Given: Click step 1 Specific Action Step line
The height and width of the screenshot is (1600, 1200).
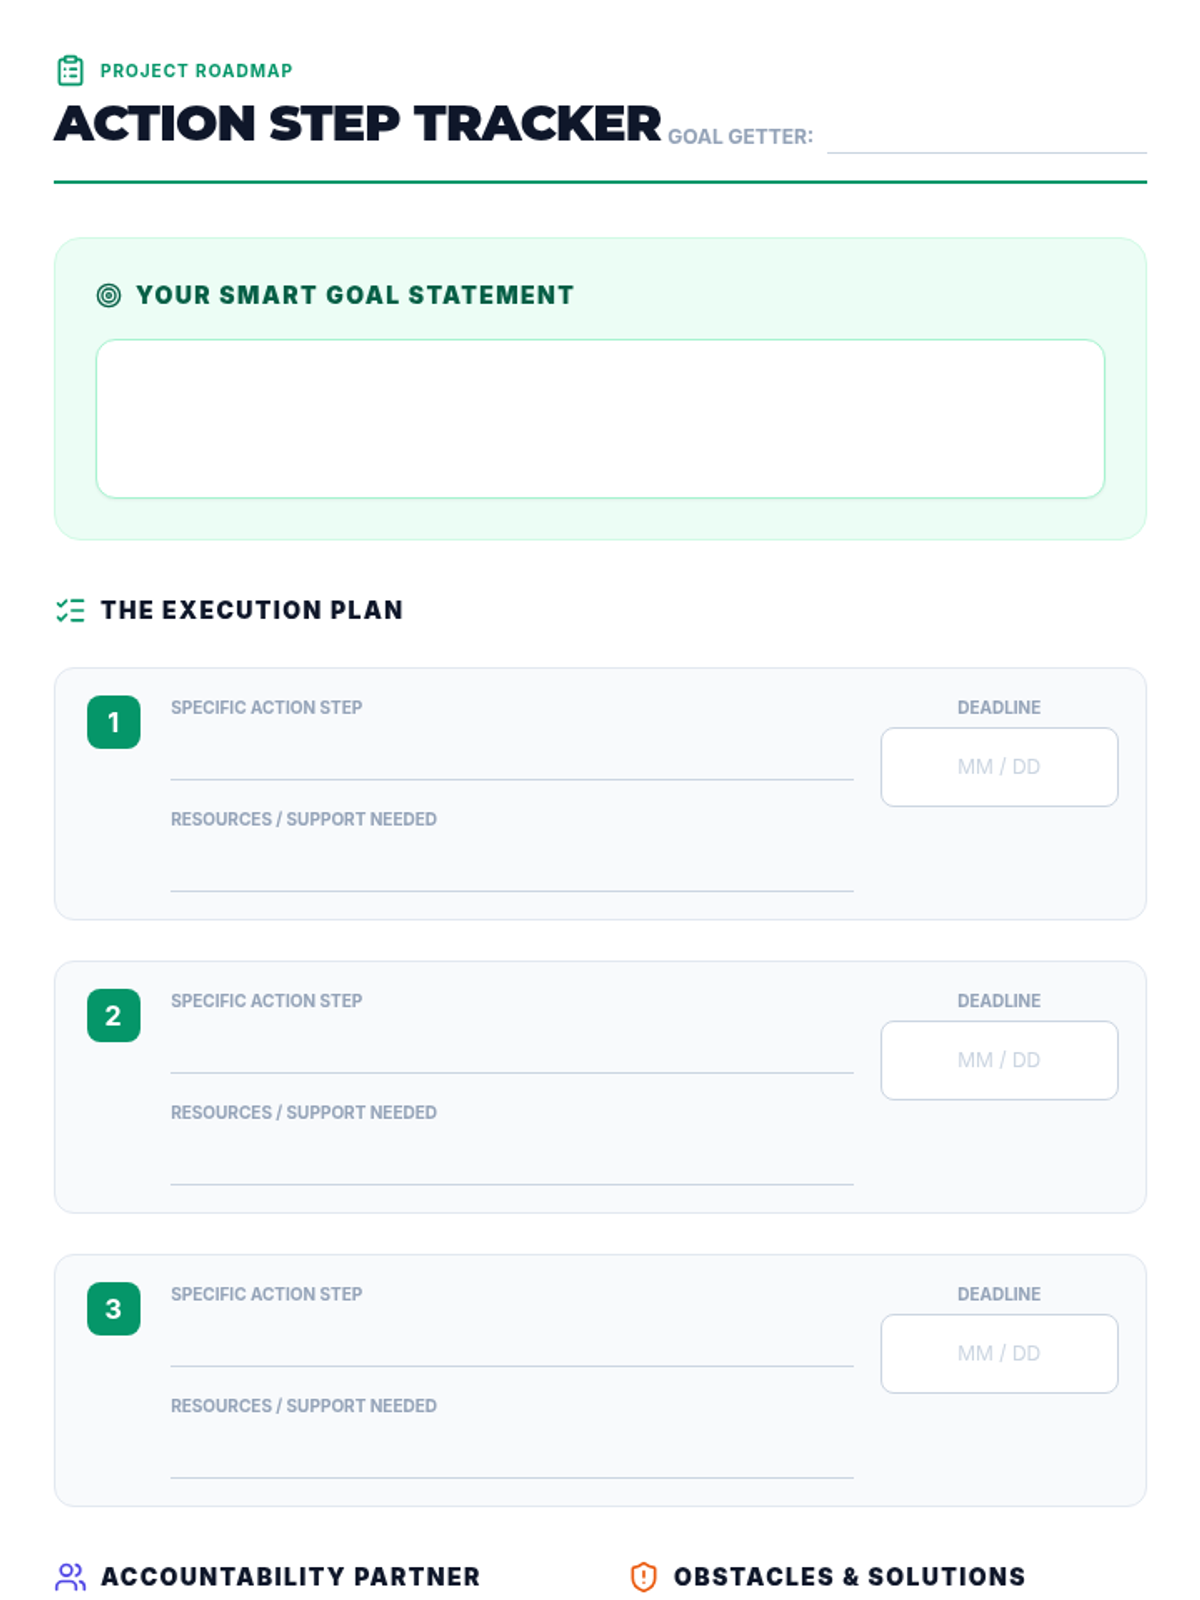Looking at the screenshot, I should click(x=511, y=760).
